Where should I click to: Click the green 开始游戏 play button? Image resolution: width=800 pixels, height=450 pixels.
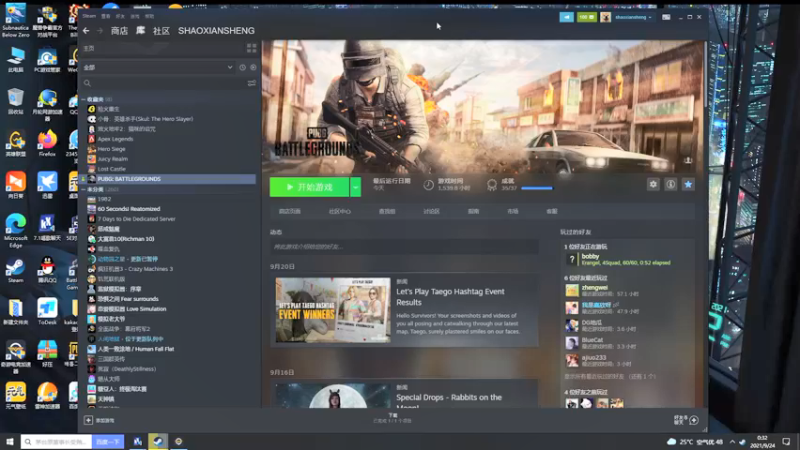pos(309,187)
